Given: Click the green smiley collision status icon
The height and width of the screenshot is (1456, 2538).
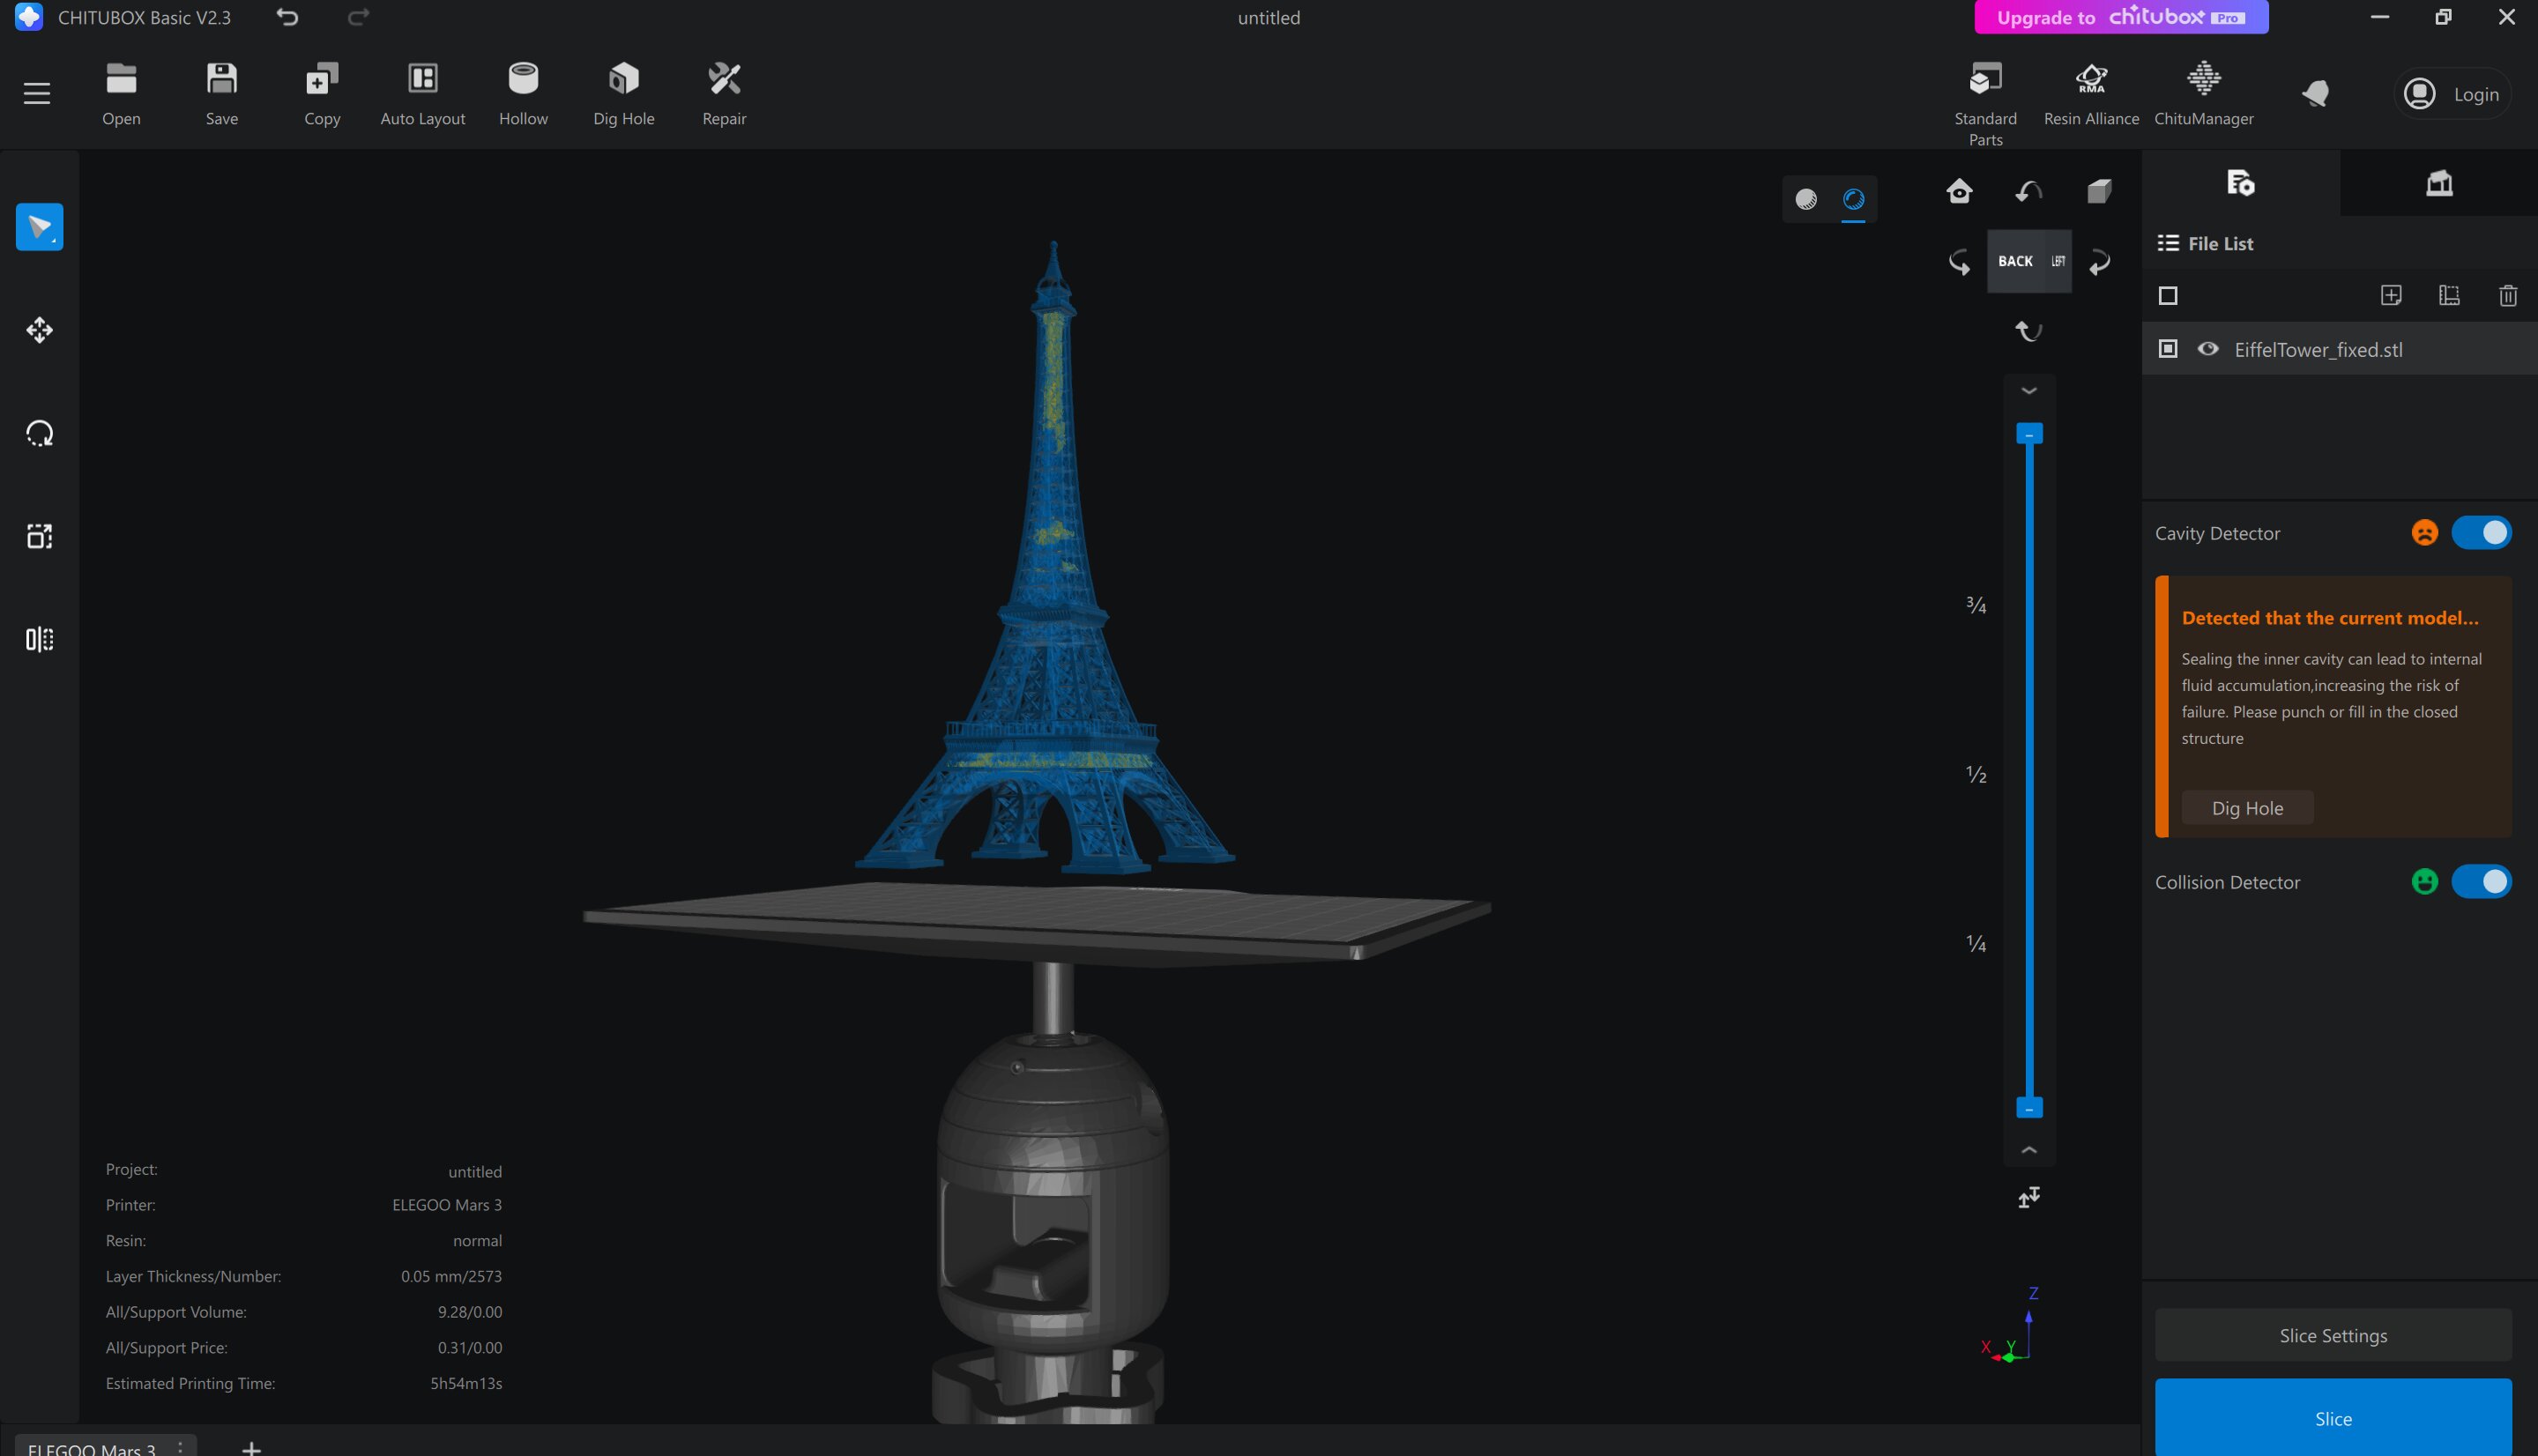Looking at the screenshot, I should click(2424, 882).
